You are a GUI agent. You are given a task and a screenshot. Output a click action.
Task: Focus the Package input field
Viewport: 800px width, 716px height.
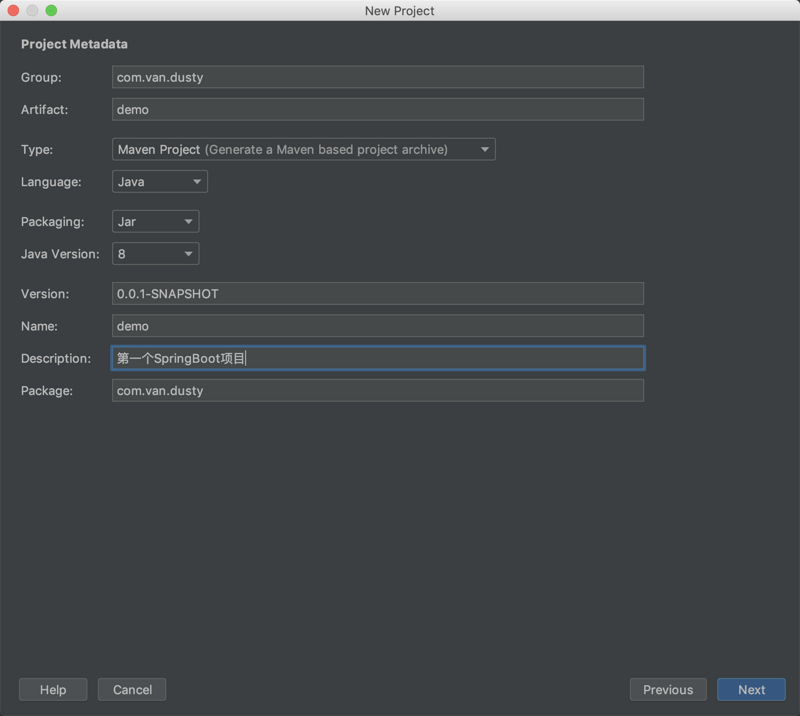377,390
